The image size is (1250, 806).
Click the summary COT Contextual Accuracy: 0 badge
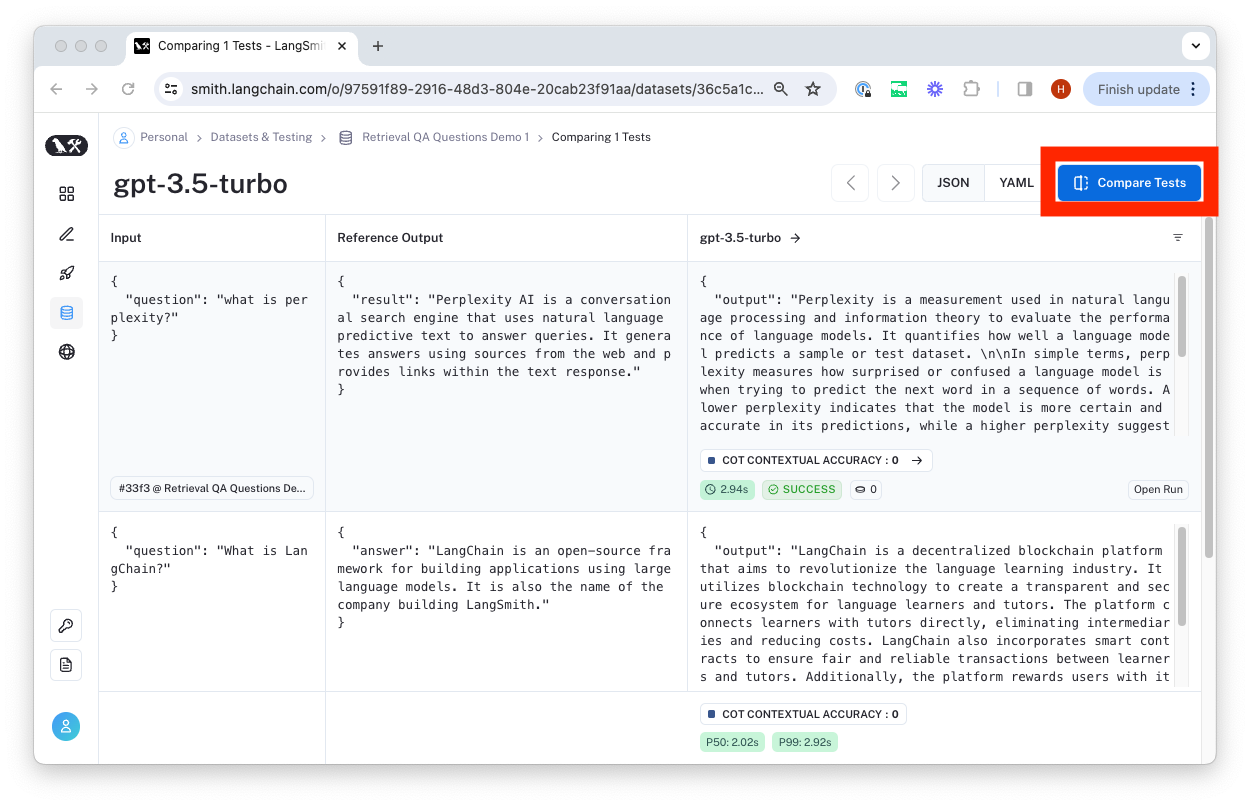click(x=803, y=715)
